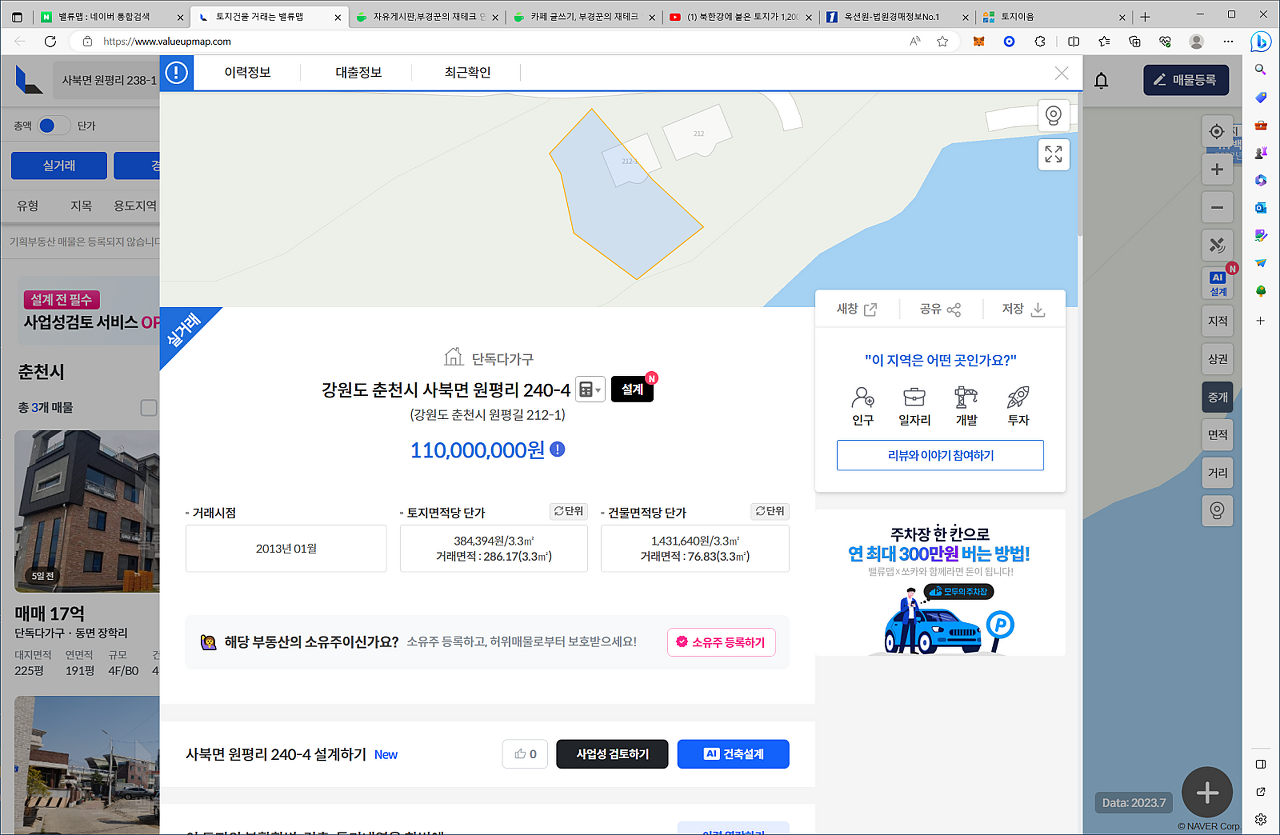This screenshot has width=1280, height=835.
Task: Switch to 최근확인 tab
Action: pyautogui.click(x=467, y=73)
